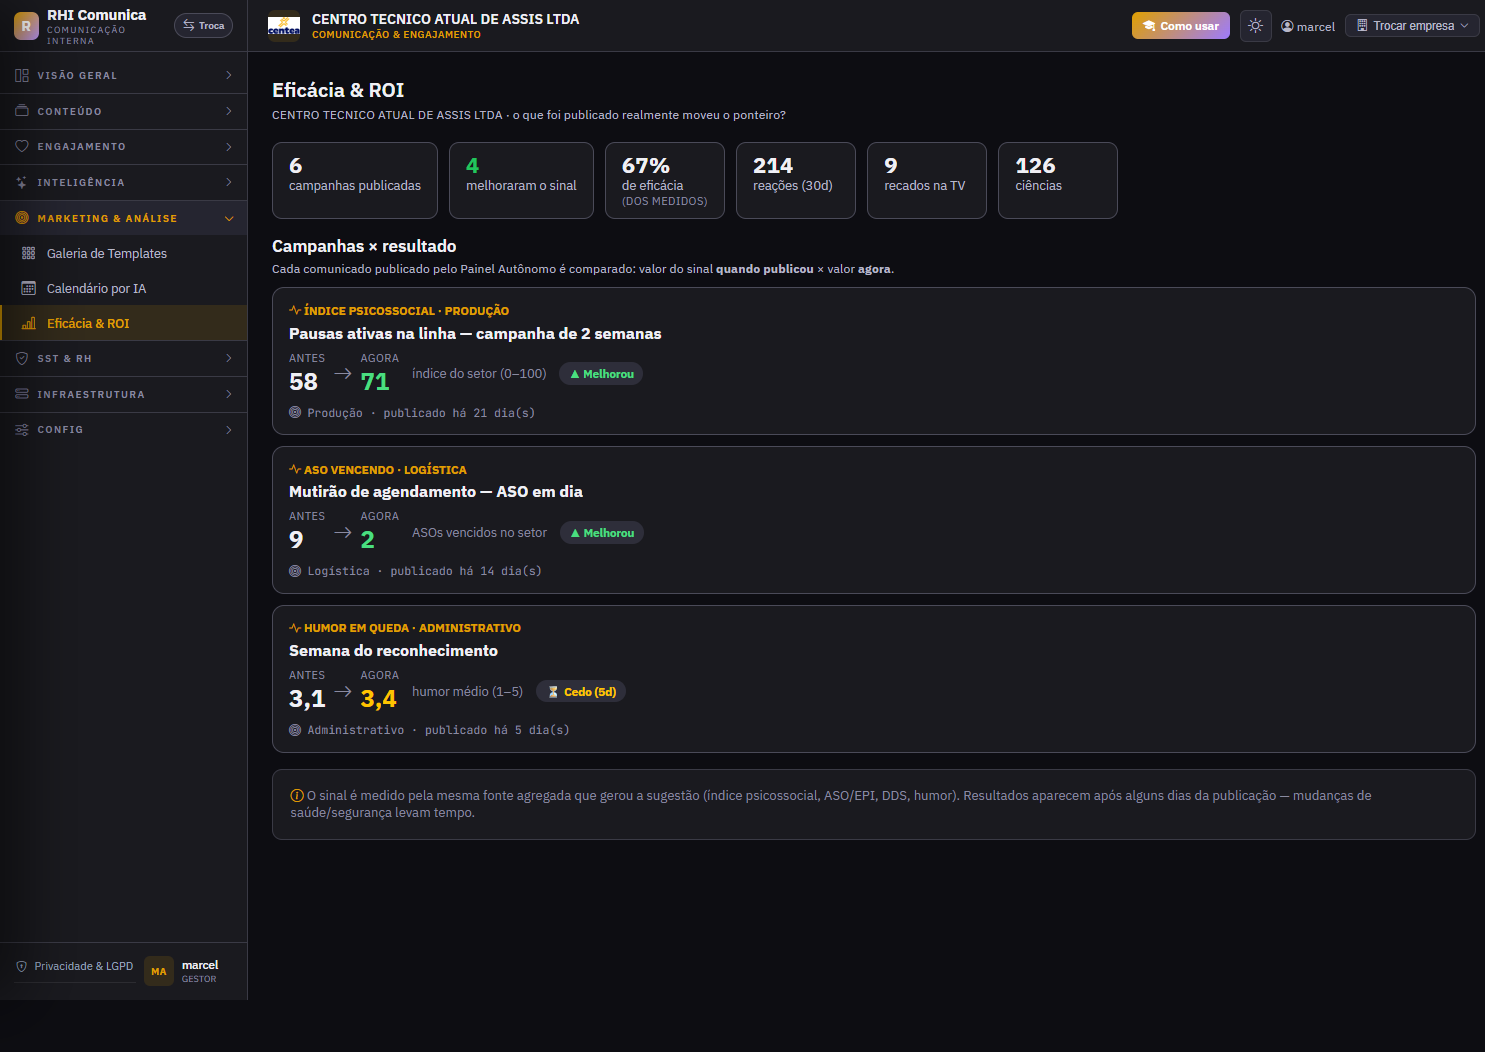The width and height of the screenshot is (1485, 1052).
Task: Select Eficácia & ROI menu item
Action: click(124, 323)
